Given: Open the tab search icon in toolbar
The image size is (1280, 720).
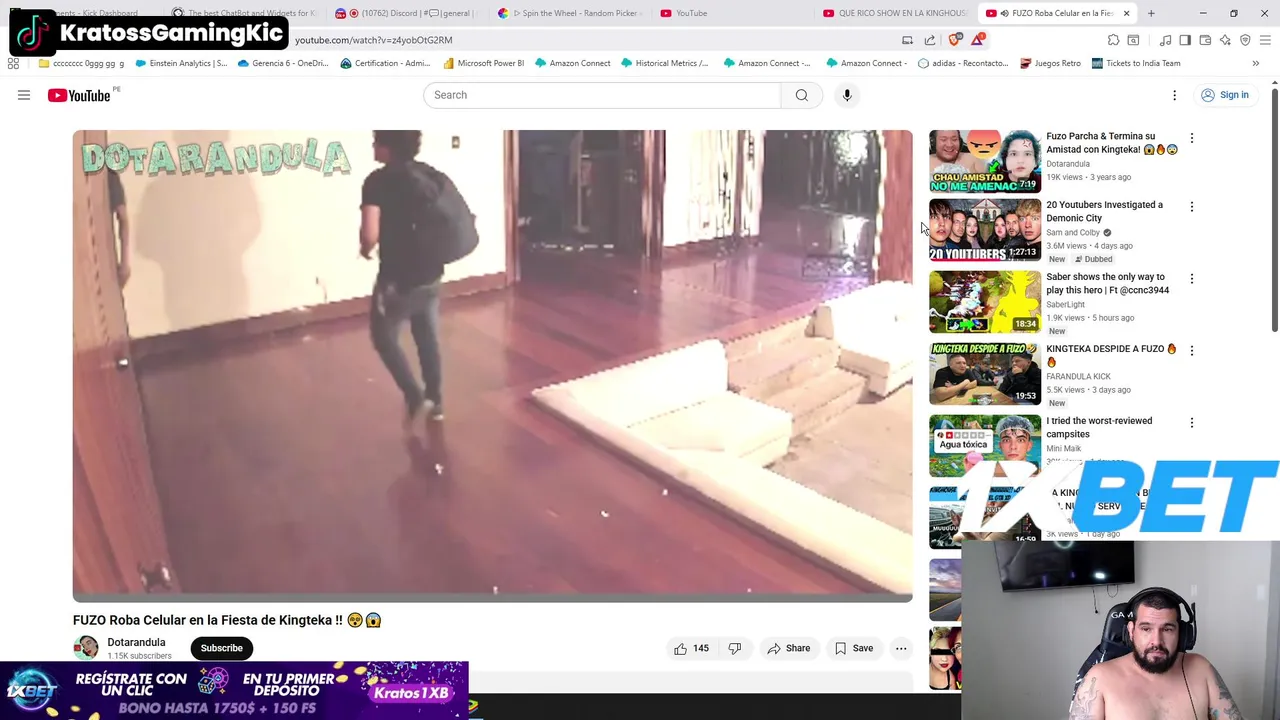Looking at the screenshot, I should [x=1133, y=40].
